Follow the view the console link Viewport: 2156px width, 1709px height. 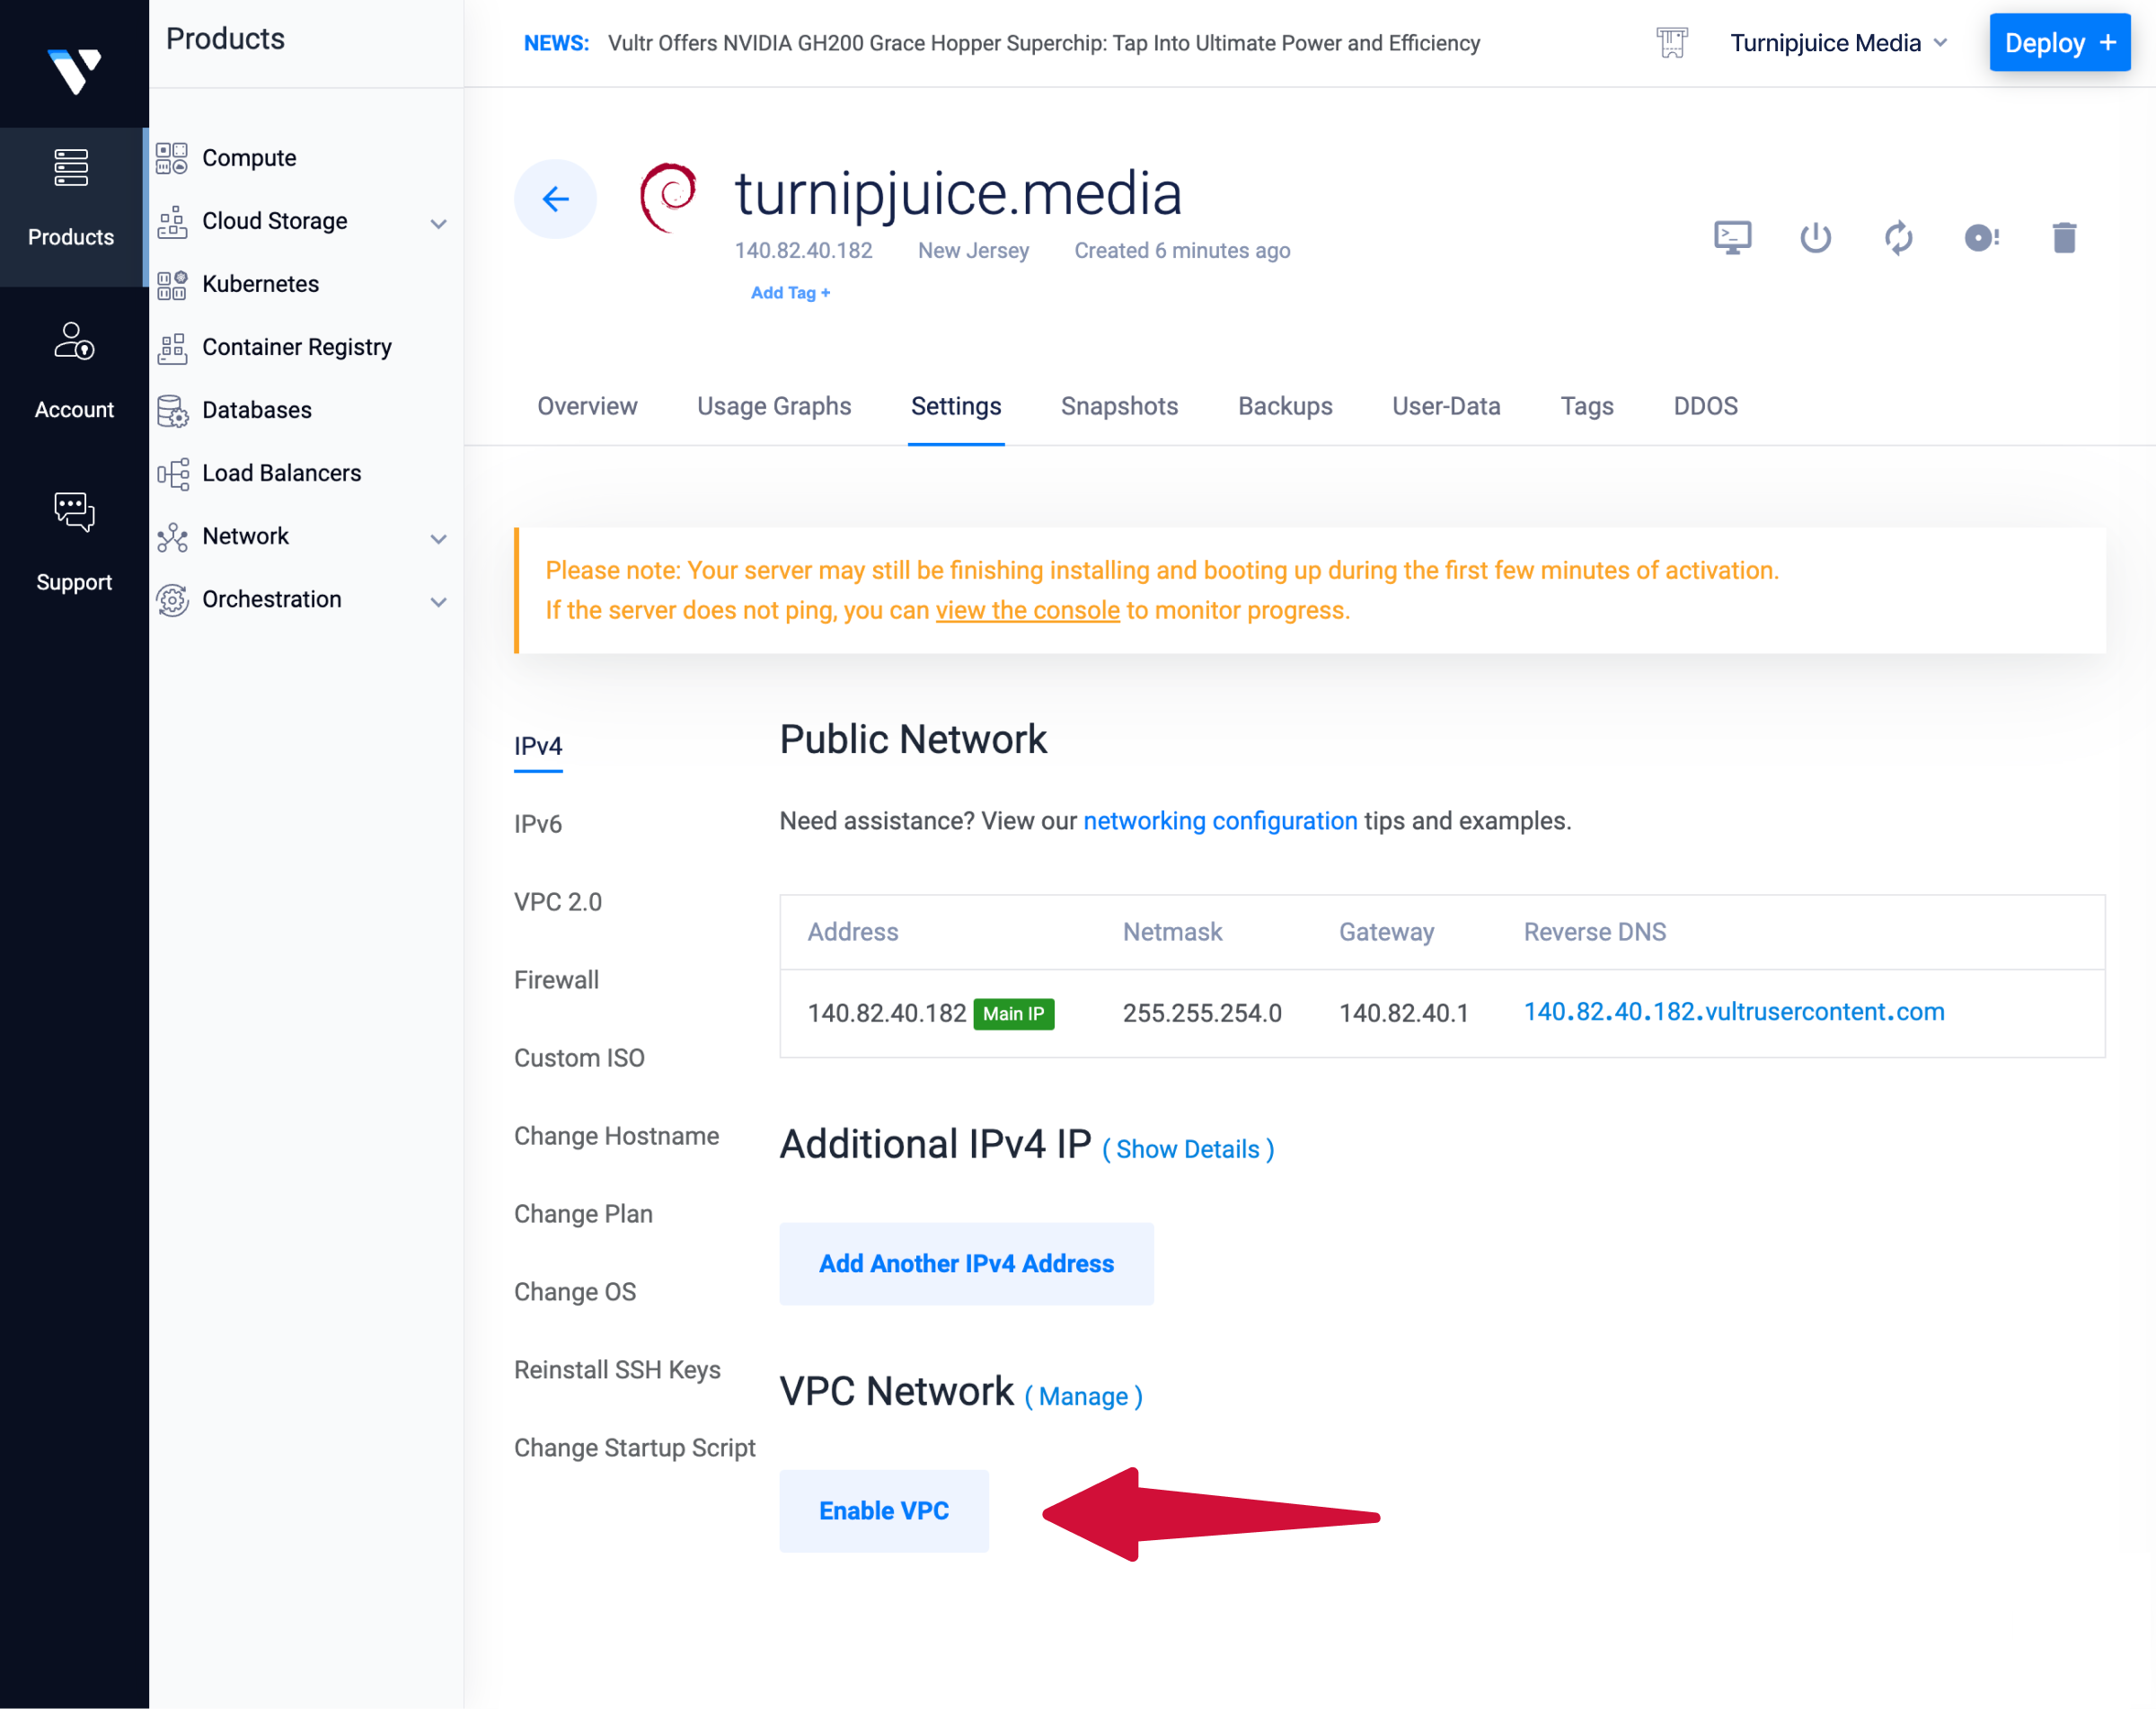point(1027,610)
